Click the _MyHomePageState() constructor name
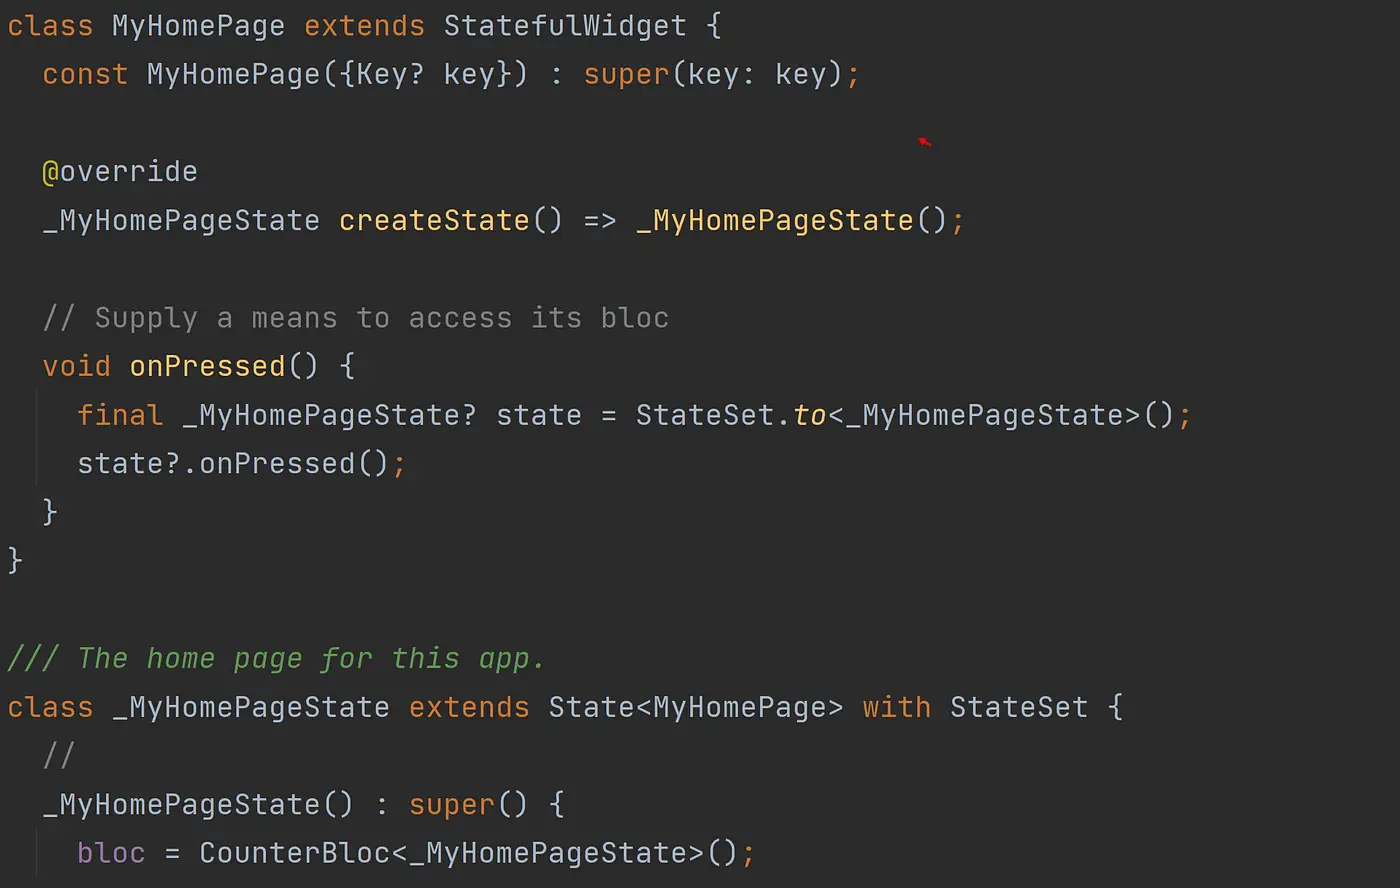The height and width of the screenshot is (888, 1400). 198,805
